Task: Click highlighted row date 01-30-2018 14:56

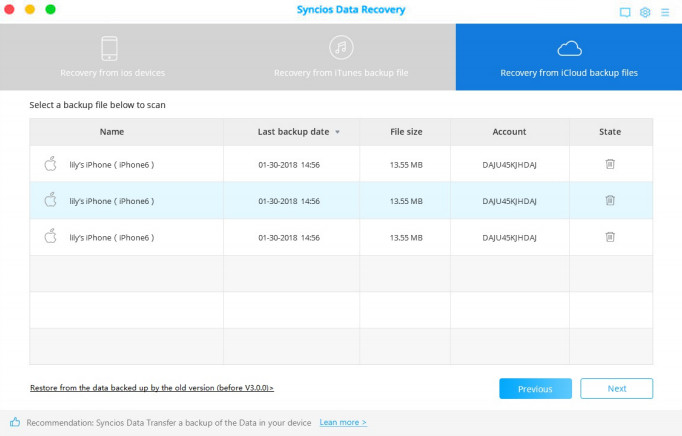Action: coord(289,201)
